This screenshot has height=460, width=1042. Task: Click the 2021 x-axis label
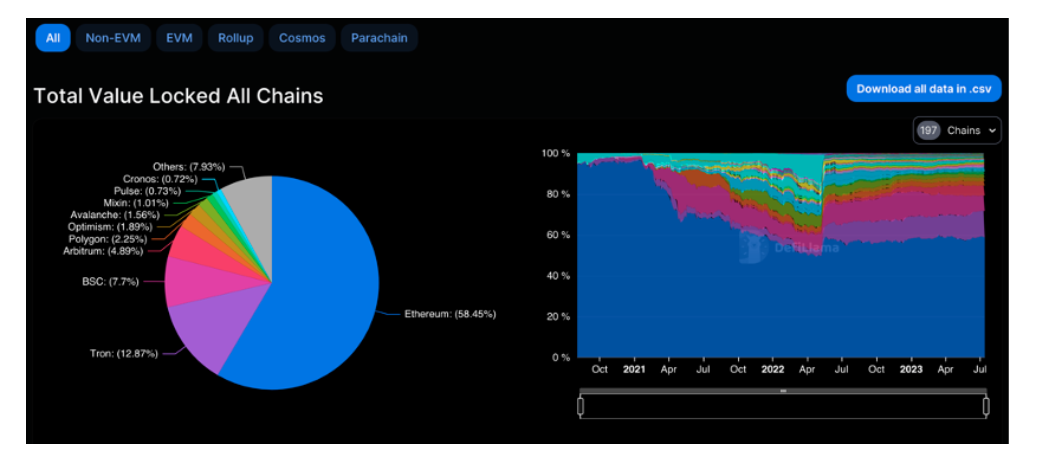(x=634, y=370)
